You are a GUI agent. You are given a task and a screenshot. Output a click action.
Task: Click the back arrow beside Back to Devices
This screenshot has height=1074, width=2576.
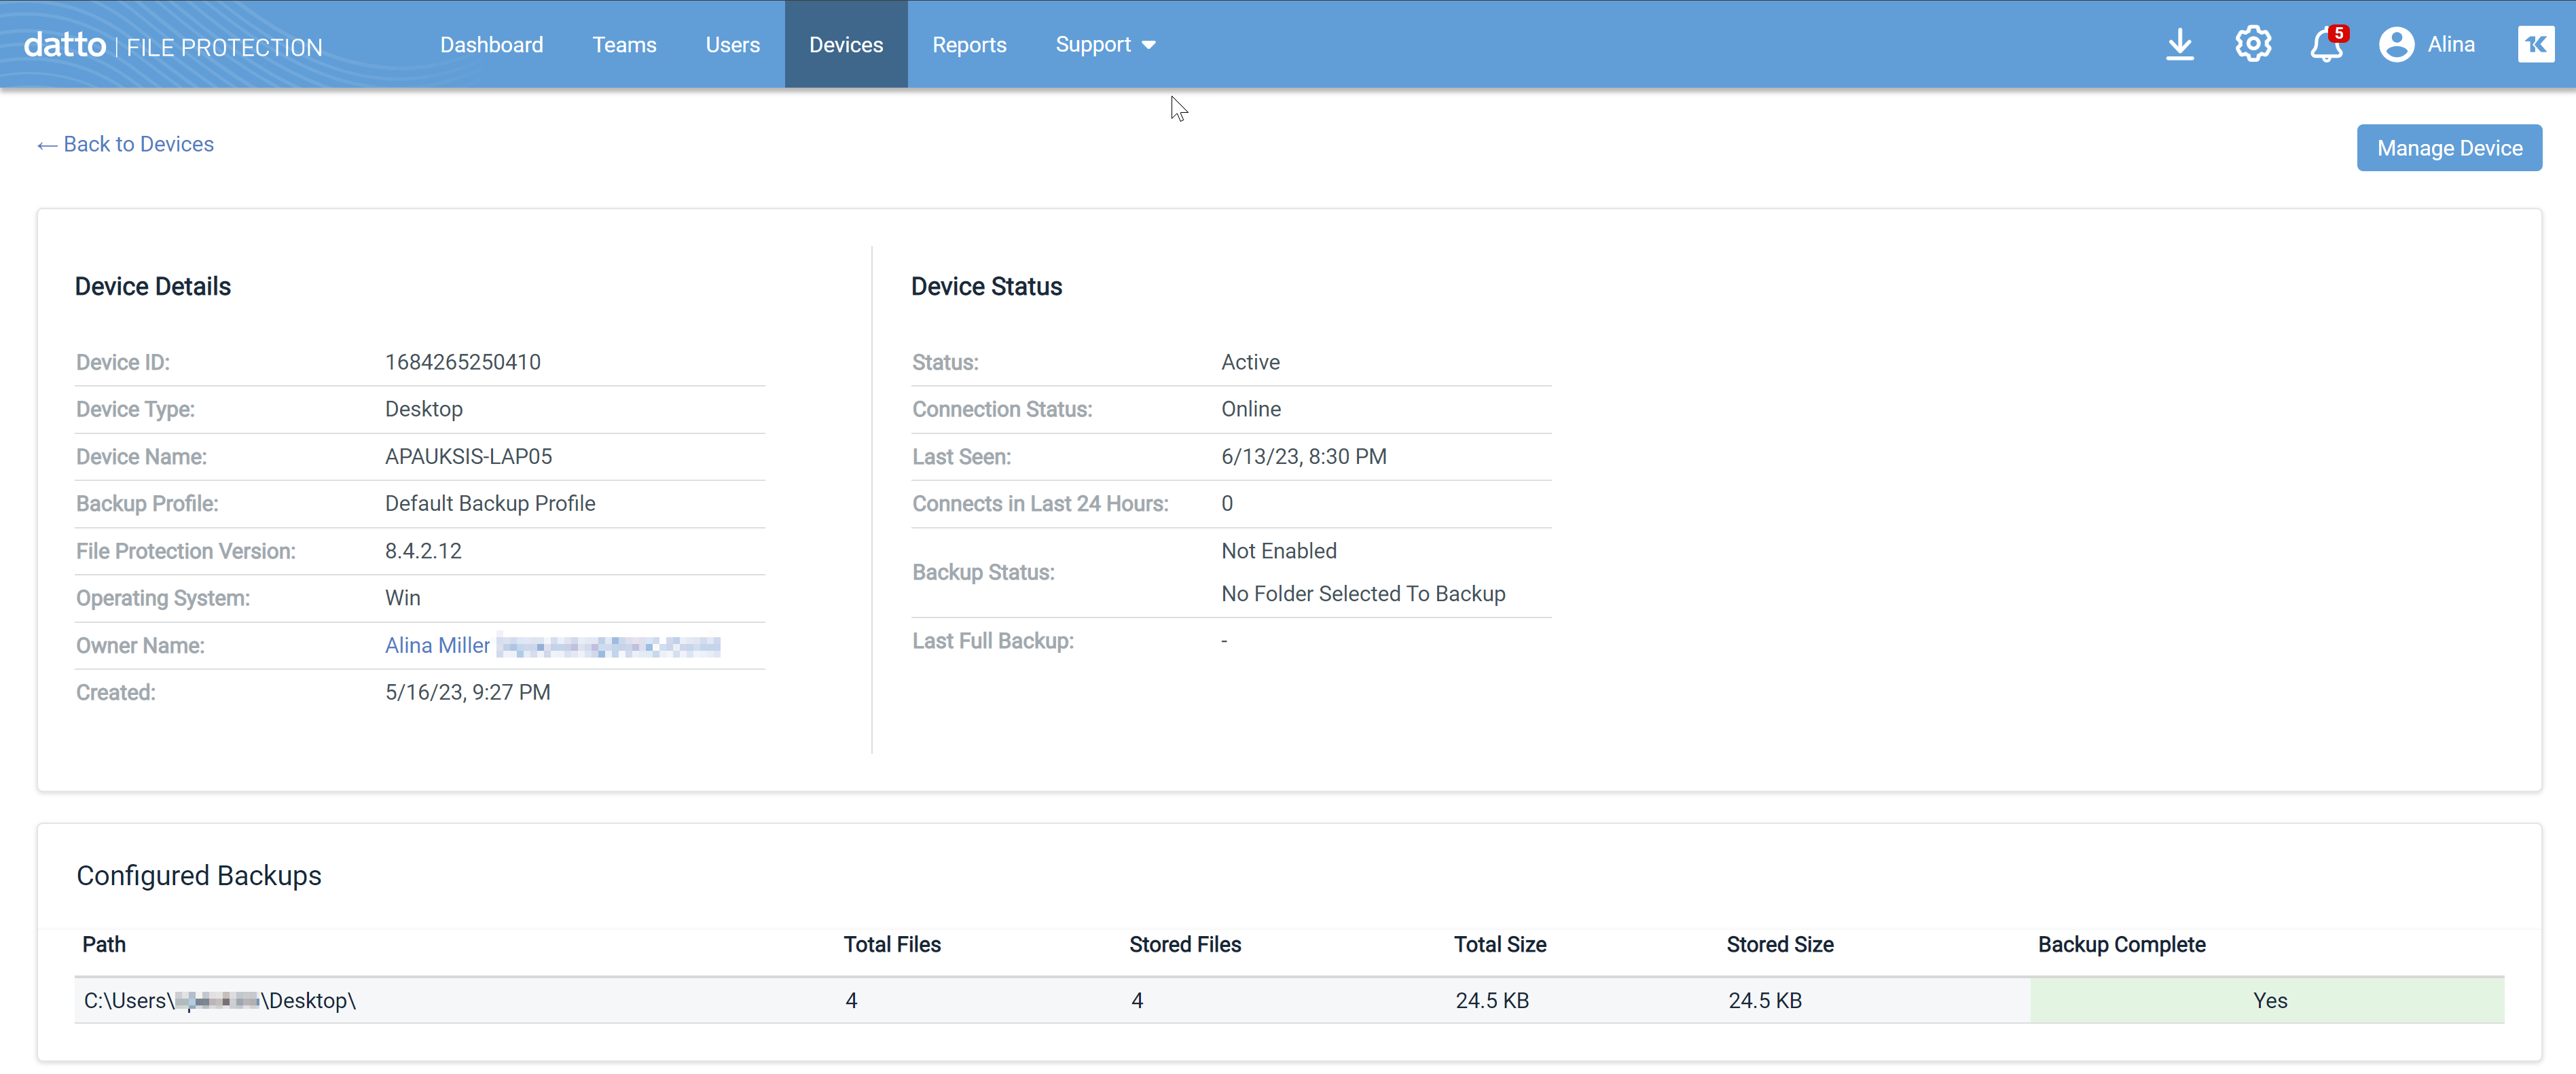click(46, 146)
